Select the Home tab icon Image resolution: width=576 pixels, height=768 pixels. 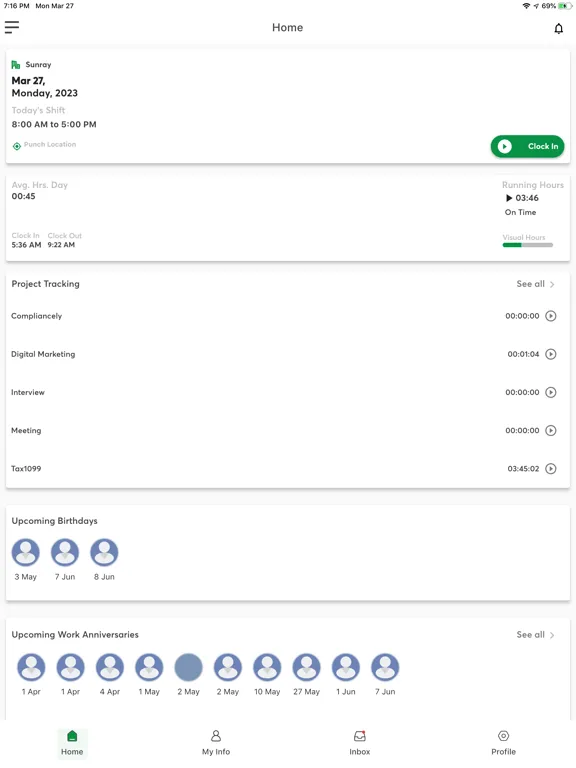tap(72, 736)
